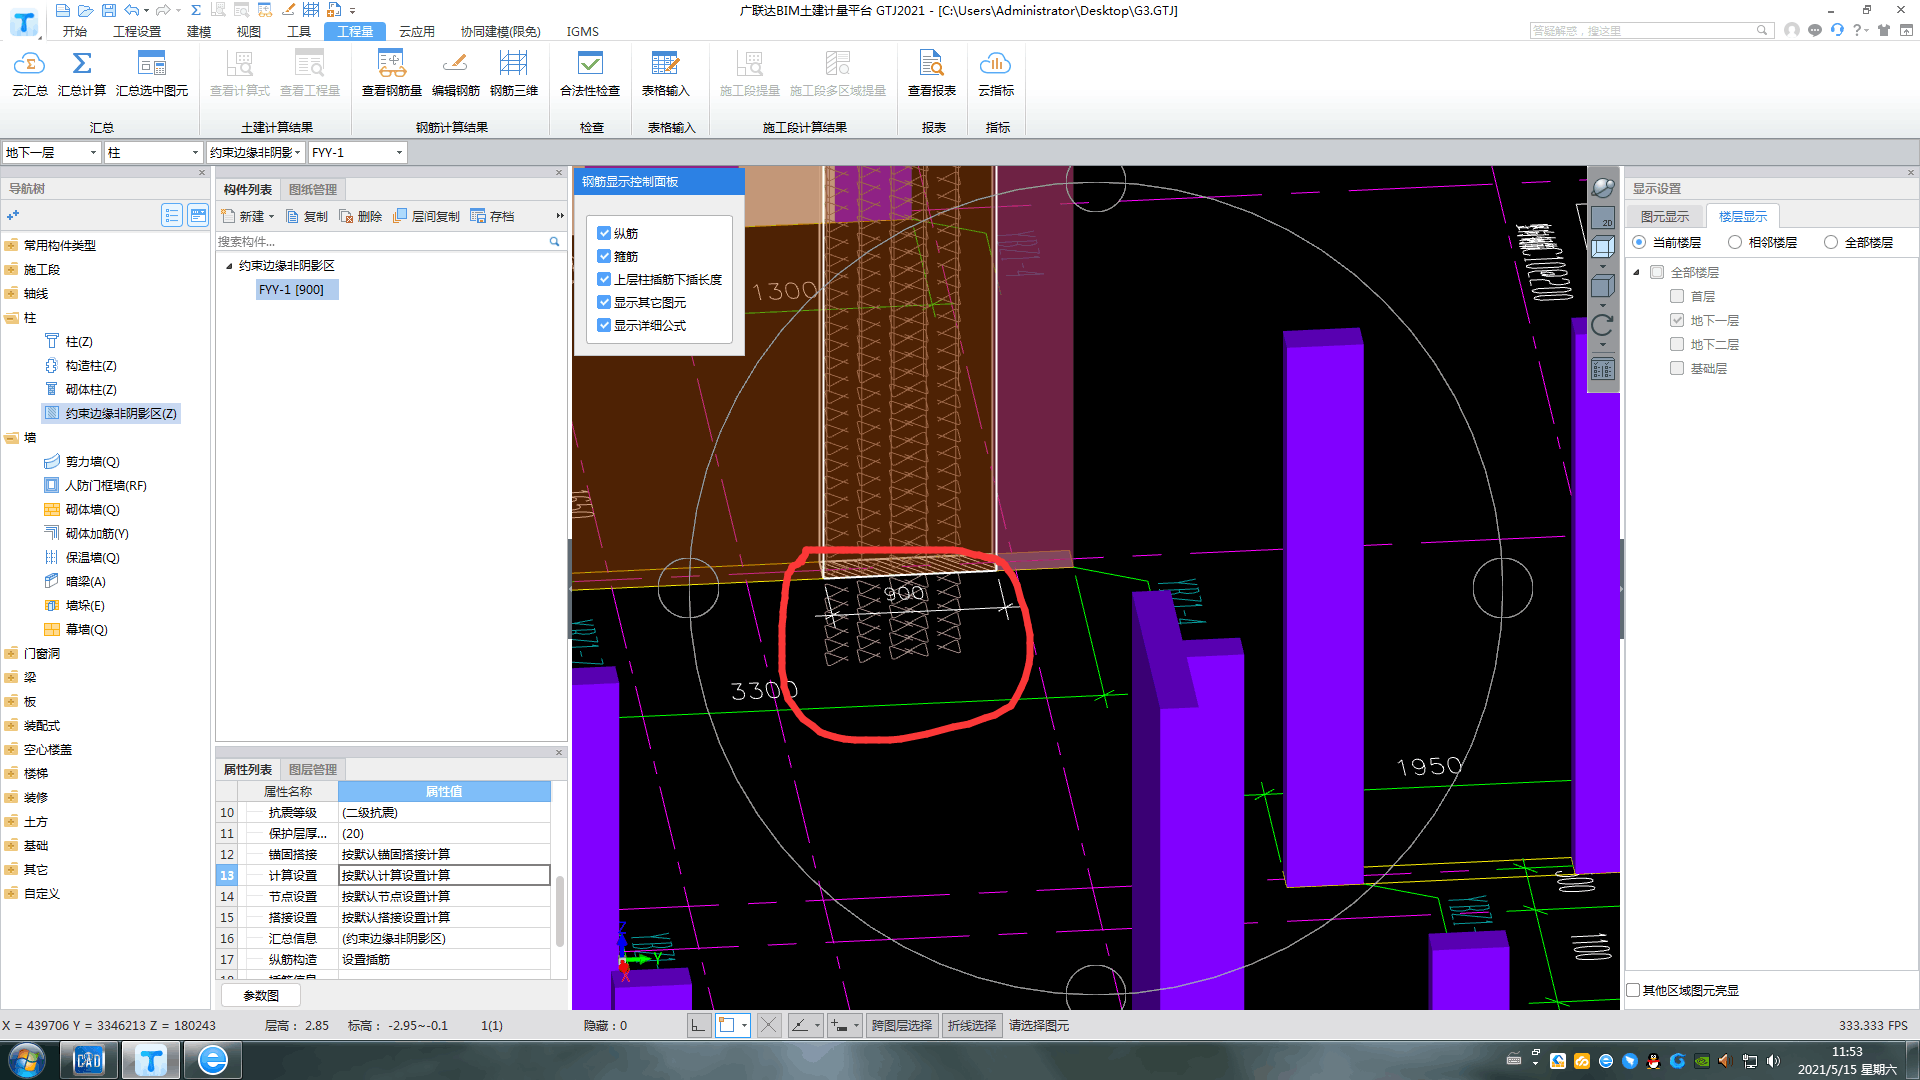Click the 计算设置 property value cell
The height and width of the screenshot is (1080, 1920).
click(x=444, y=875)
